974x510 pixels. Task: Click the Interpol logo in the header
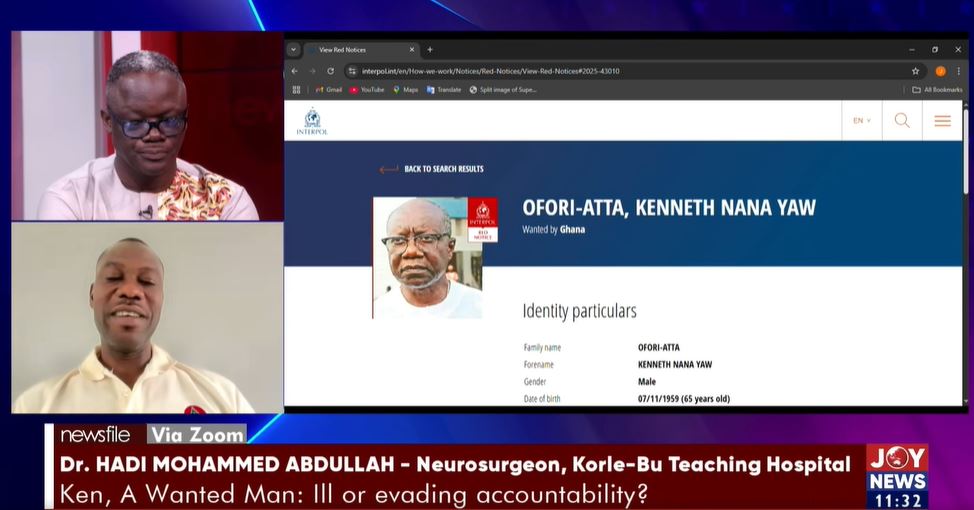[x=312, y=121]
